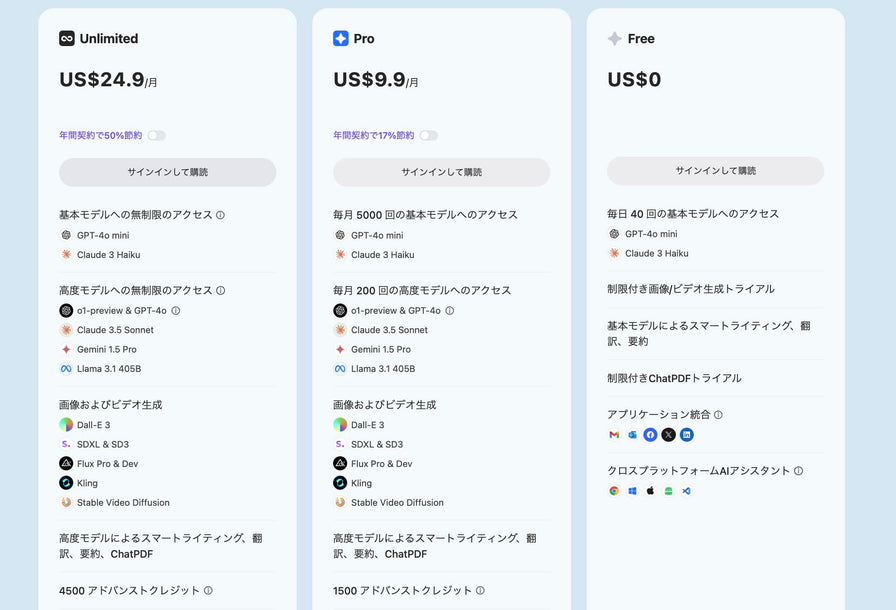The image size is (896, 610).
Task: Click the Android platform icon
Action: pyautogui.click(x=668, y=491)
